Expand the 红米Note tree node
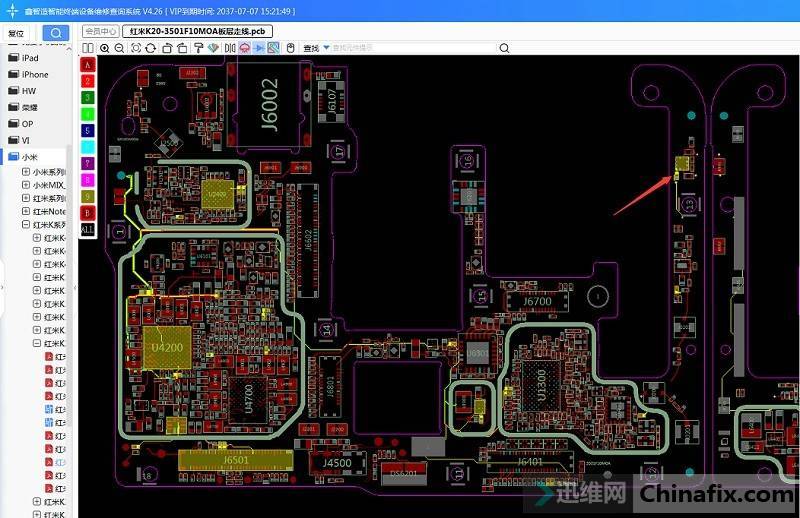 click(x=26, y=212)
